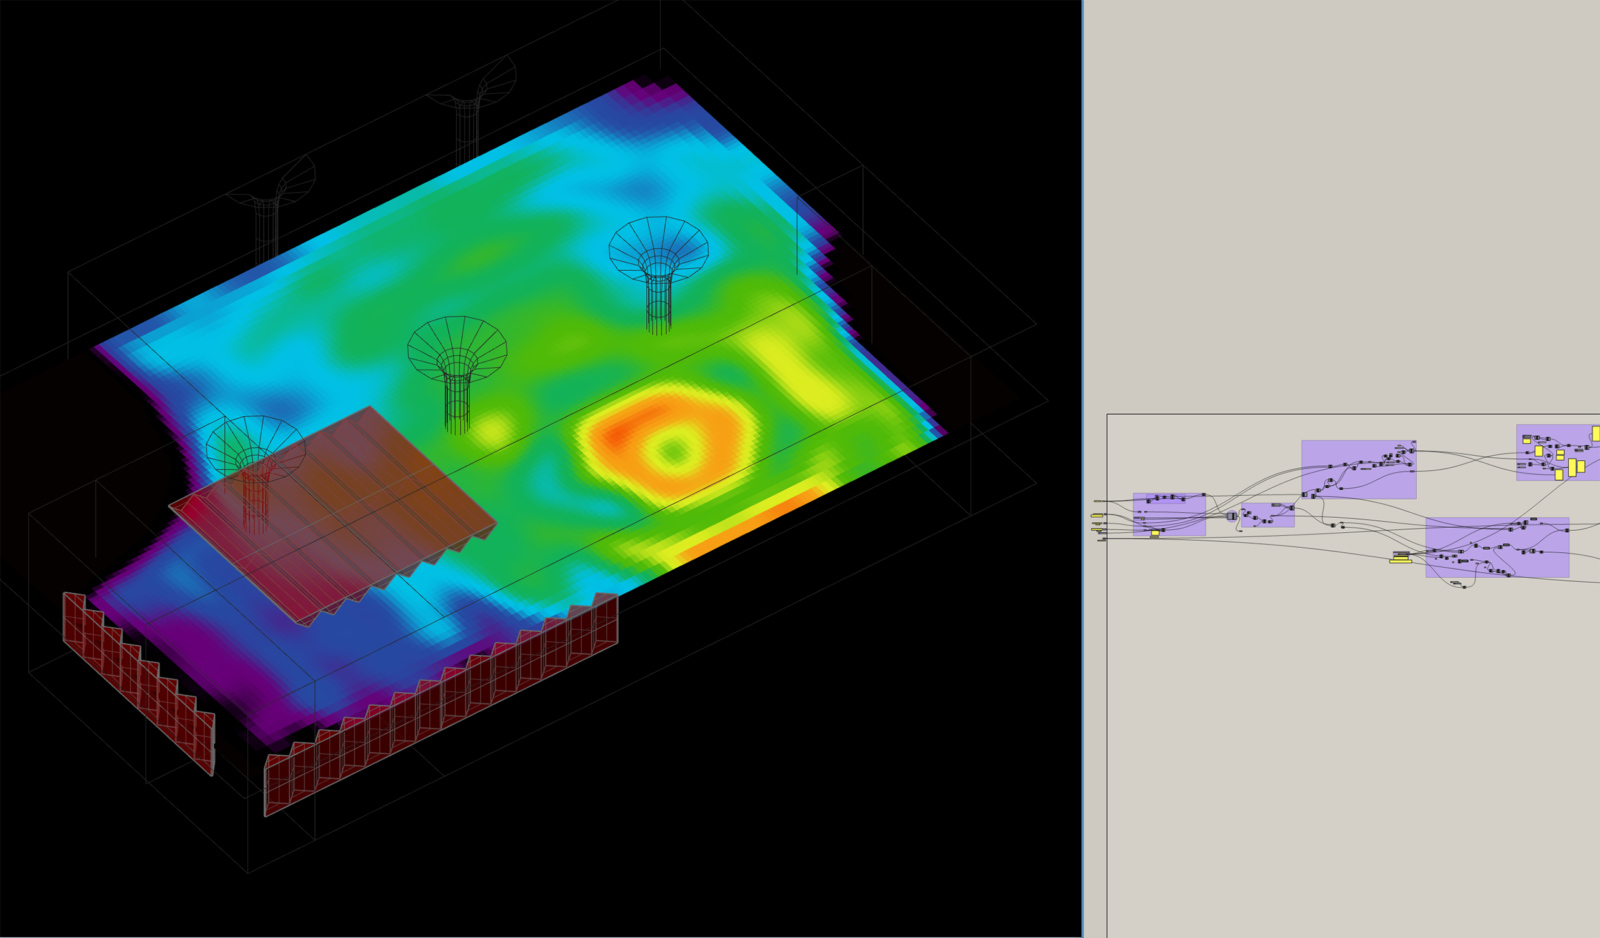Click the orange-yellow strip at heatmap's lower edge
Viewport: 1600px width, 938px height.
coord(750,520)
